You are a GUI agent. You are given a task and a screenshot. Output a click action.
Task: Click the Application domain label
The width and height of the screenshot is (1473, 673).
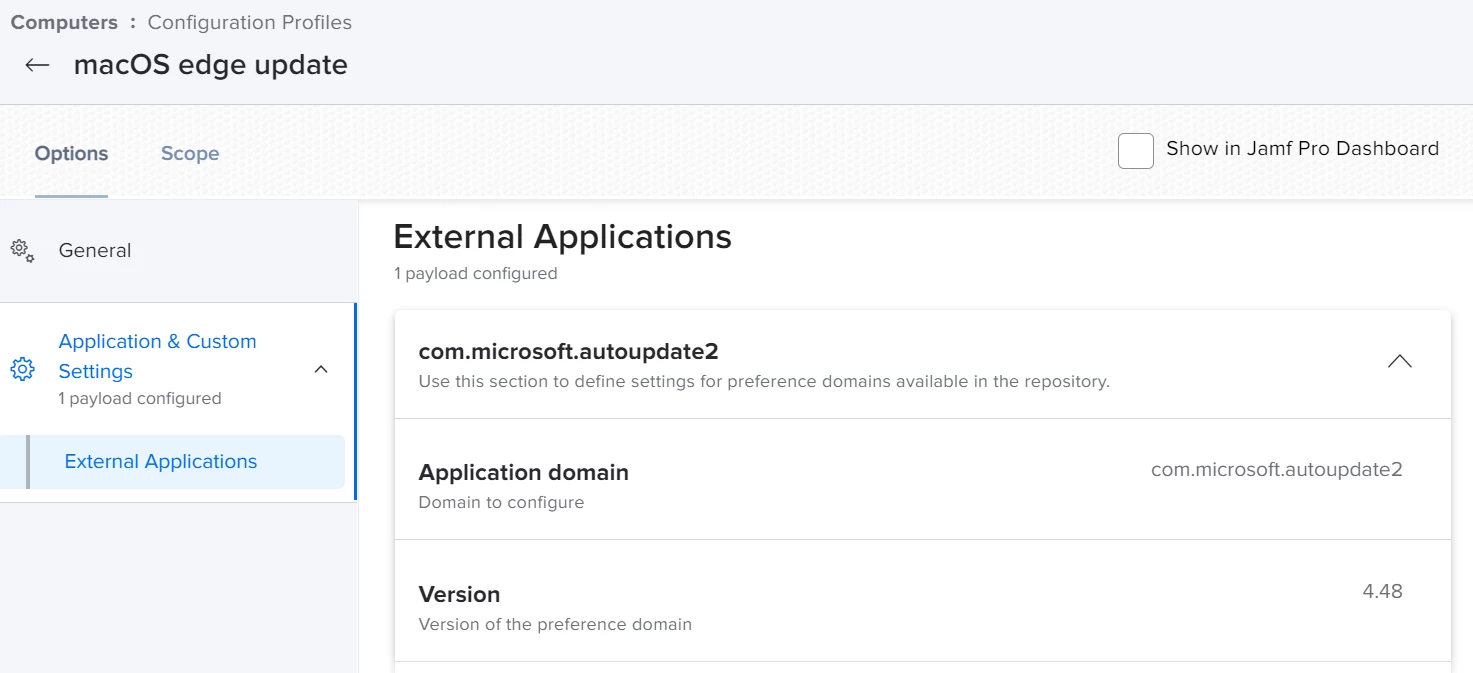524,472
